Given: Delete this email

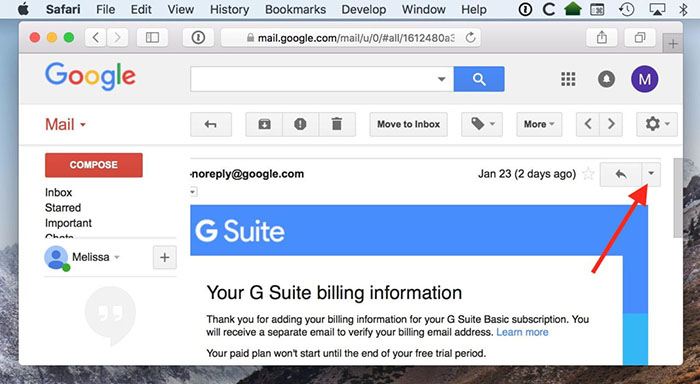Looking at the screenshot, I should click(337, 124).
